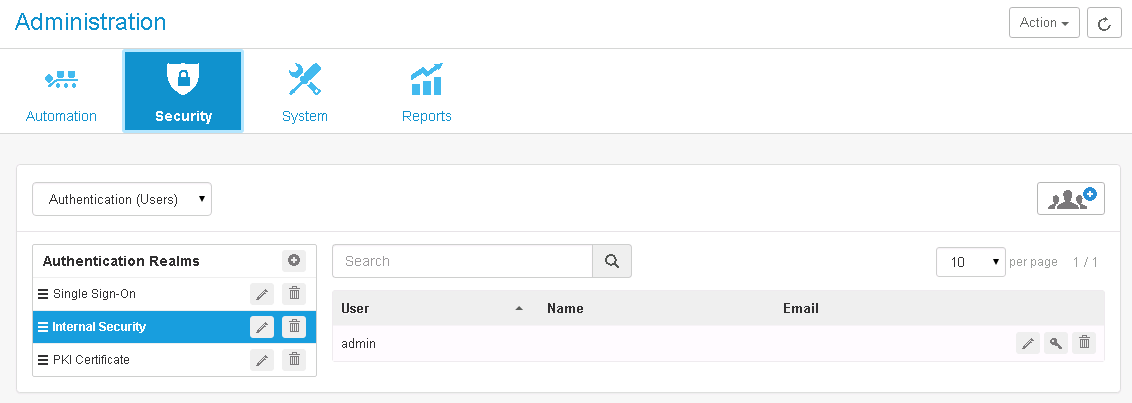Click the Authentication Realms heading
Image resolution: width=1132 pixels, height=403 pixels.
point(121,261)
